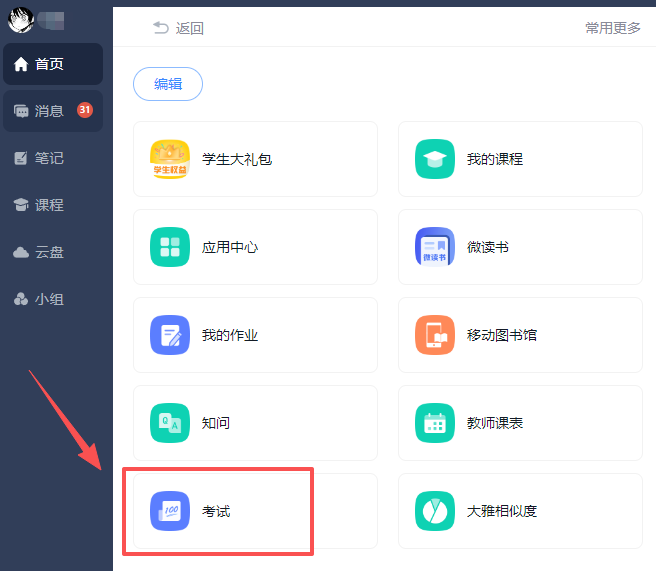The height and width of the screenshot is (571, 656).
Task: Open 课程 courses in sidebar
Action: tap(53, 205)
